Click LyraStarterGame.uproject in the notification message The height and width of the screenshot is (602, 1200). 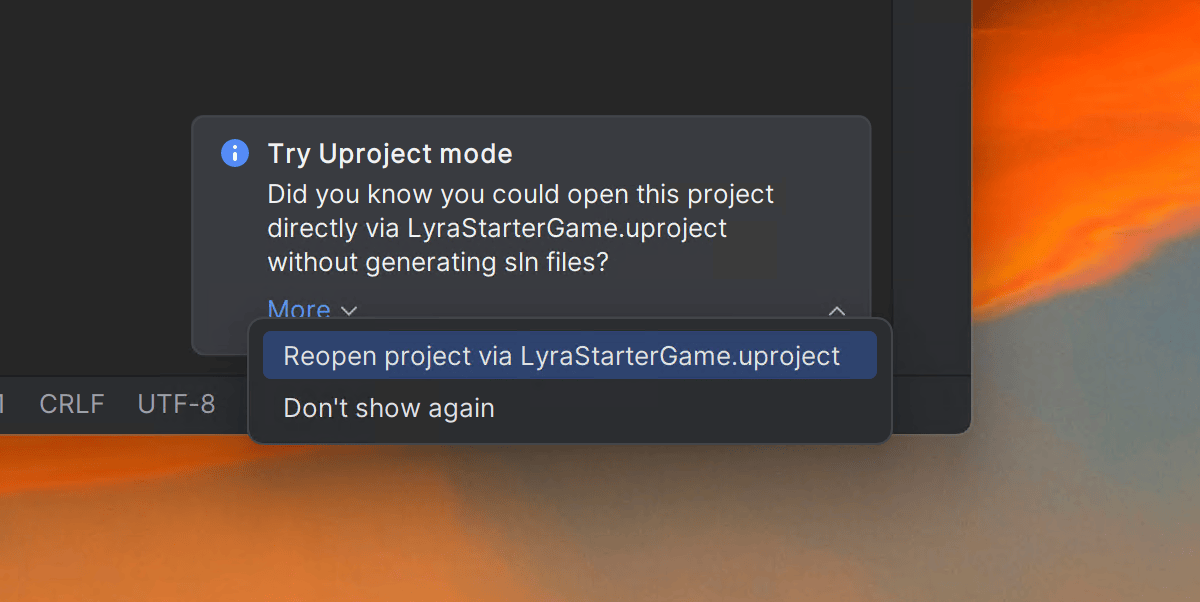click(x=567, y=228)
